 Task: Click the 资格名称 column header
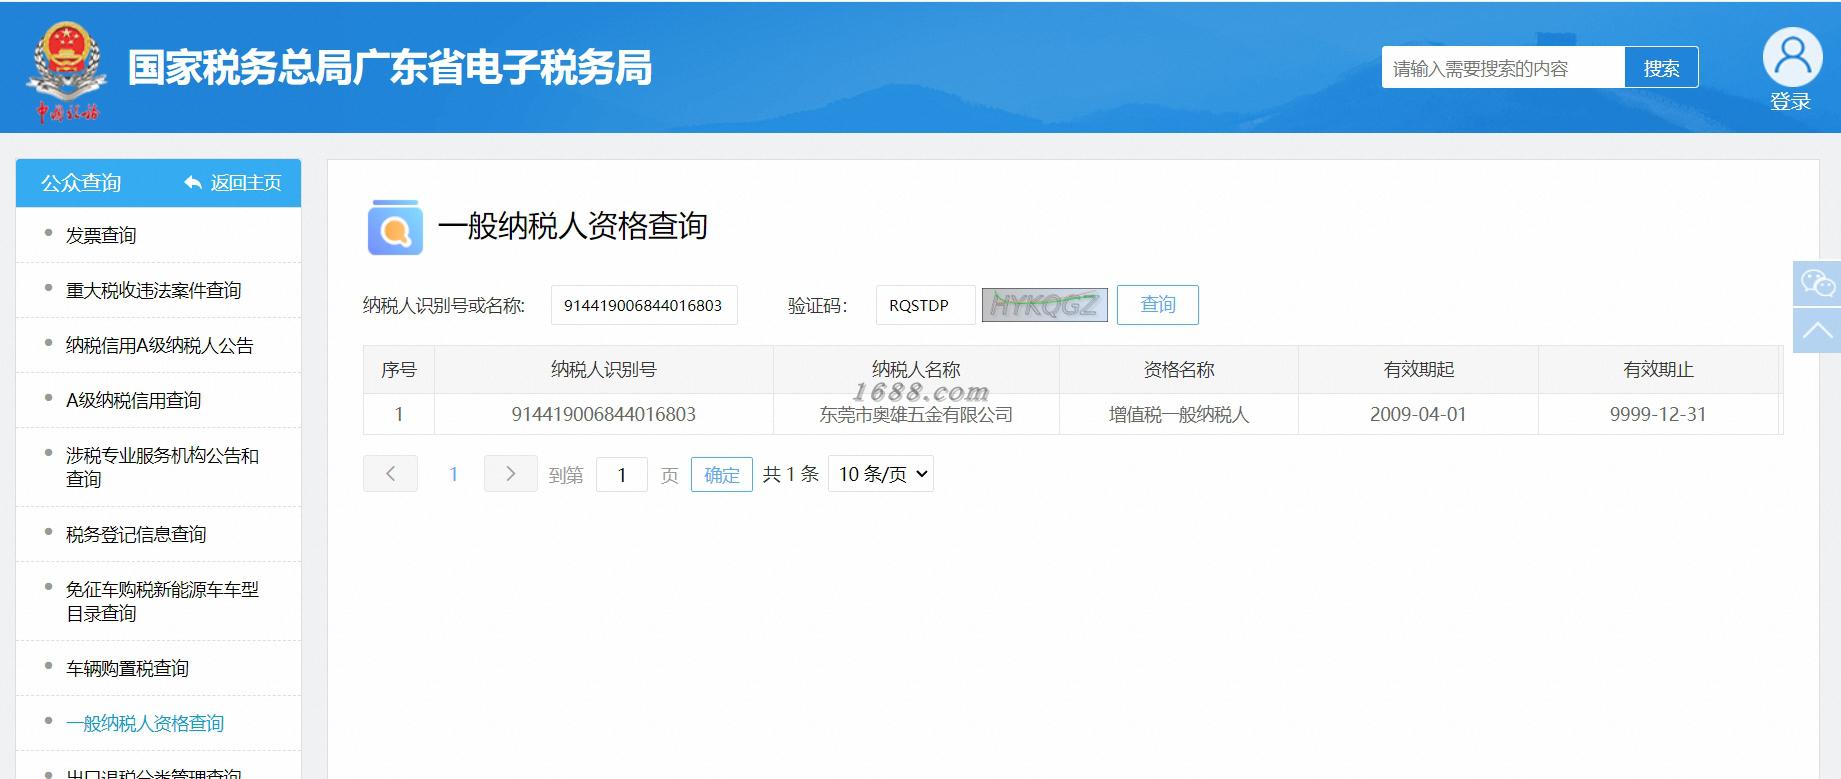[1179, 370]
